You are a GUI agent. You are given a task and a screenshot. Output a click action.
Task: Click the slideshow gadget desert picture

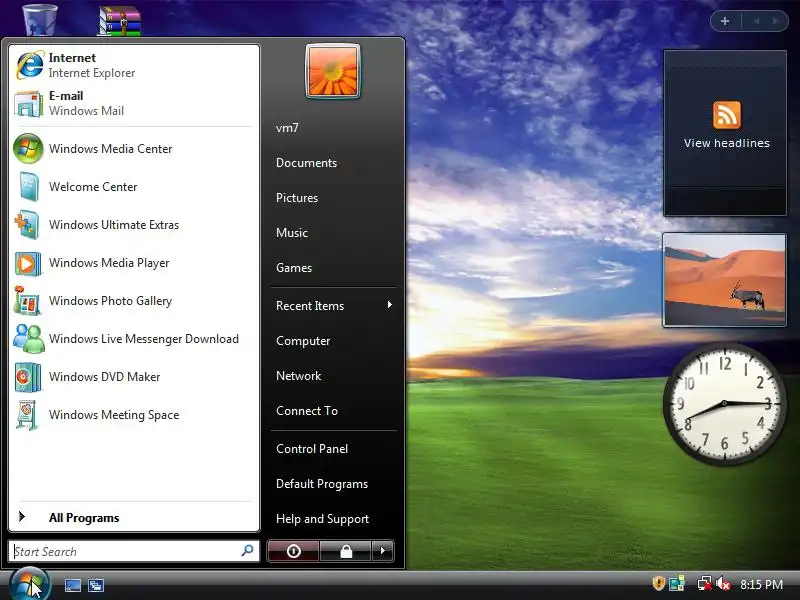point(724,280)
